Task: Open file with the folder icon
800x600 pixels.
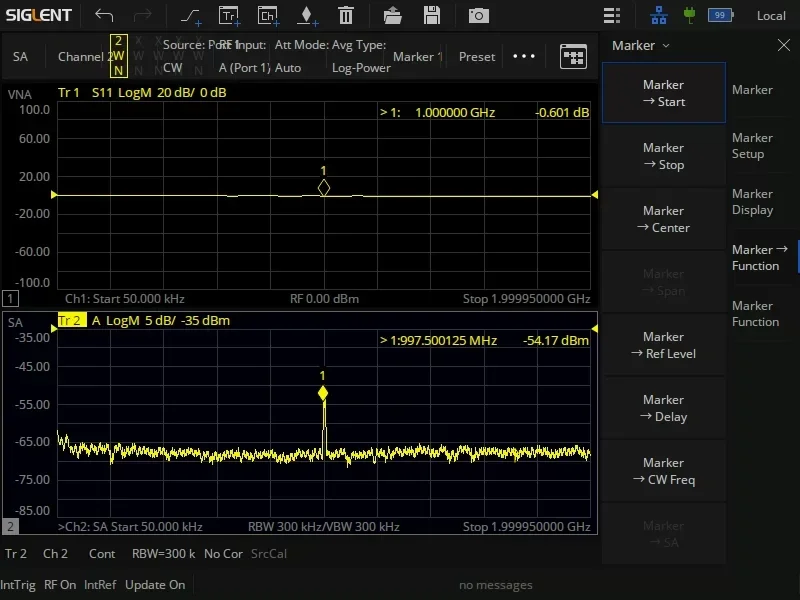Action: (393, 15)
